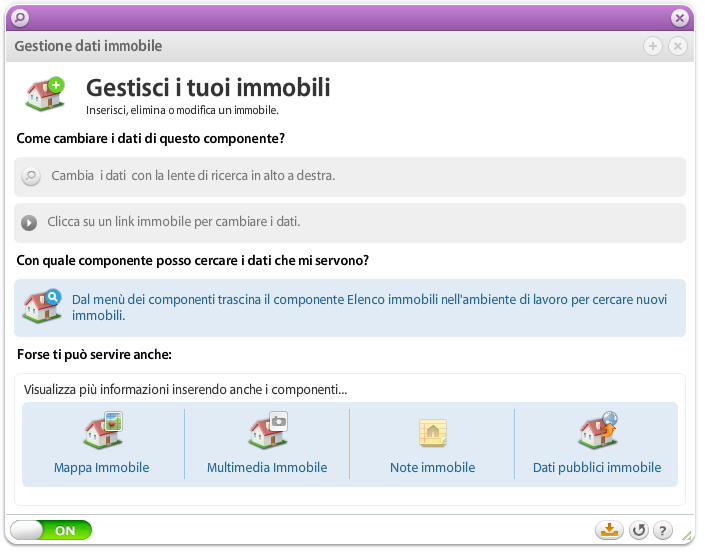
Task: Click 'Come cambiare i dati di questo componente?' heading
Action: [x=151, y=138]
